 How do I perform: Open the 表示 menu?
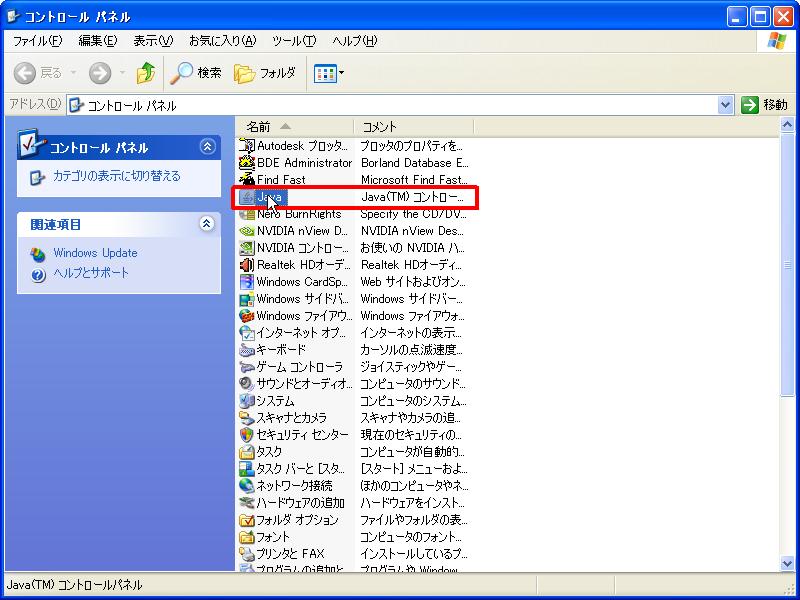point(153,41)
